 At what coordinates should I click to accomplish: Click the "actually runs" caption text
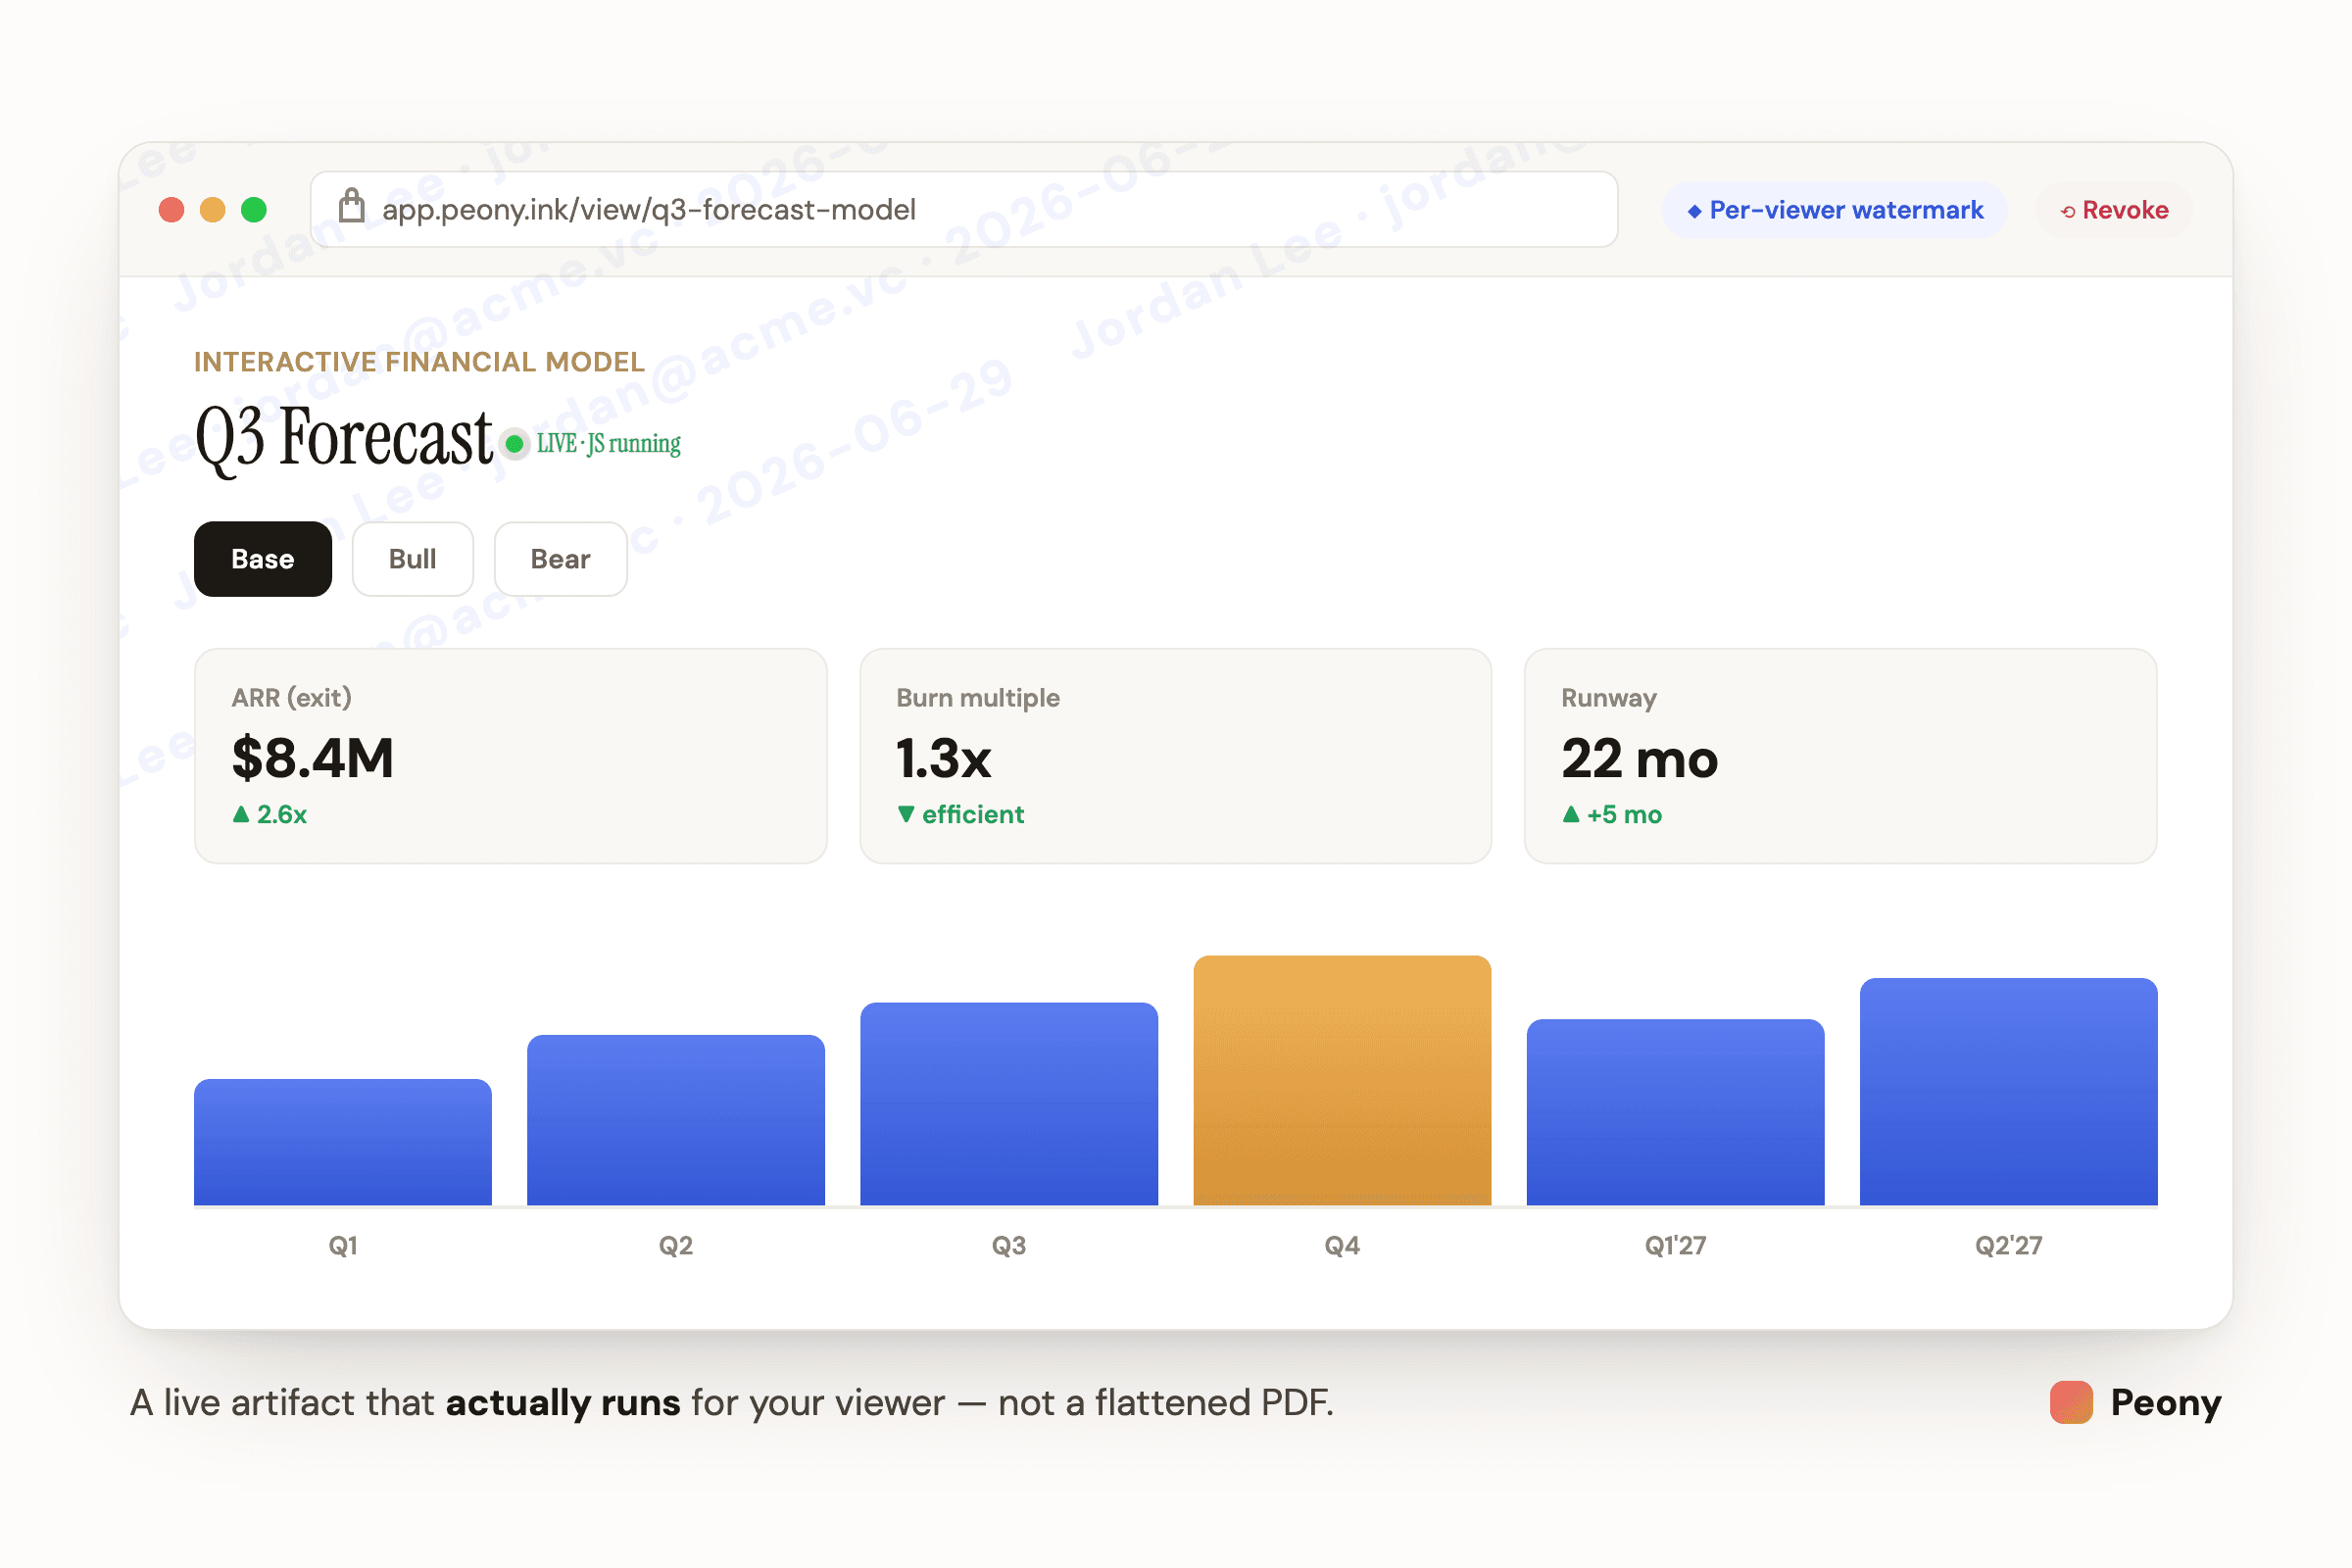tap(563, 1403)
